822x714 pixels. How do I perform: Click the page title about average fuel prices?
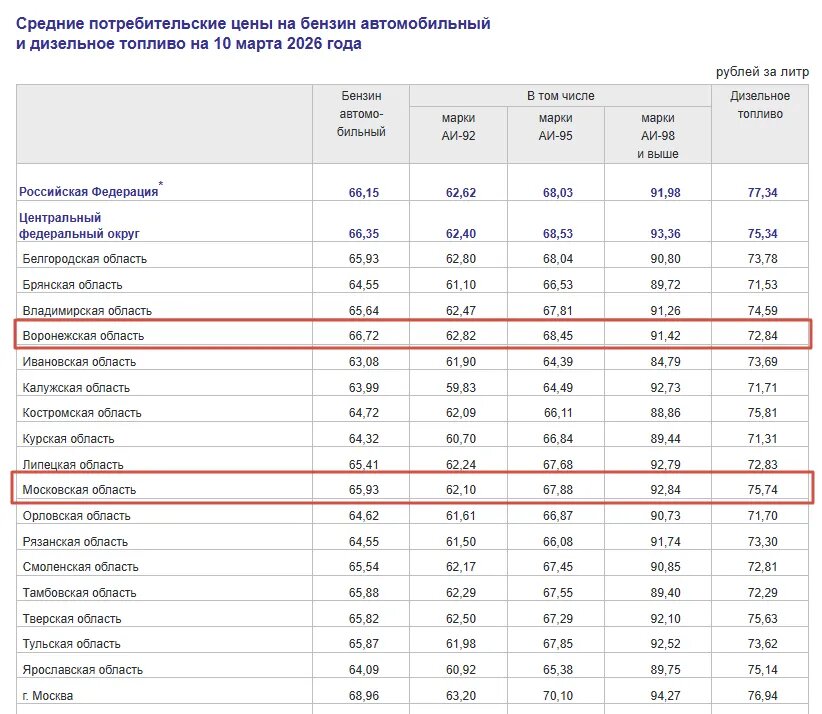(253, 34)
